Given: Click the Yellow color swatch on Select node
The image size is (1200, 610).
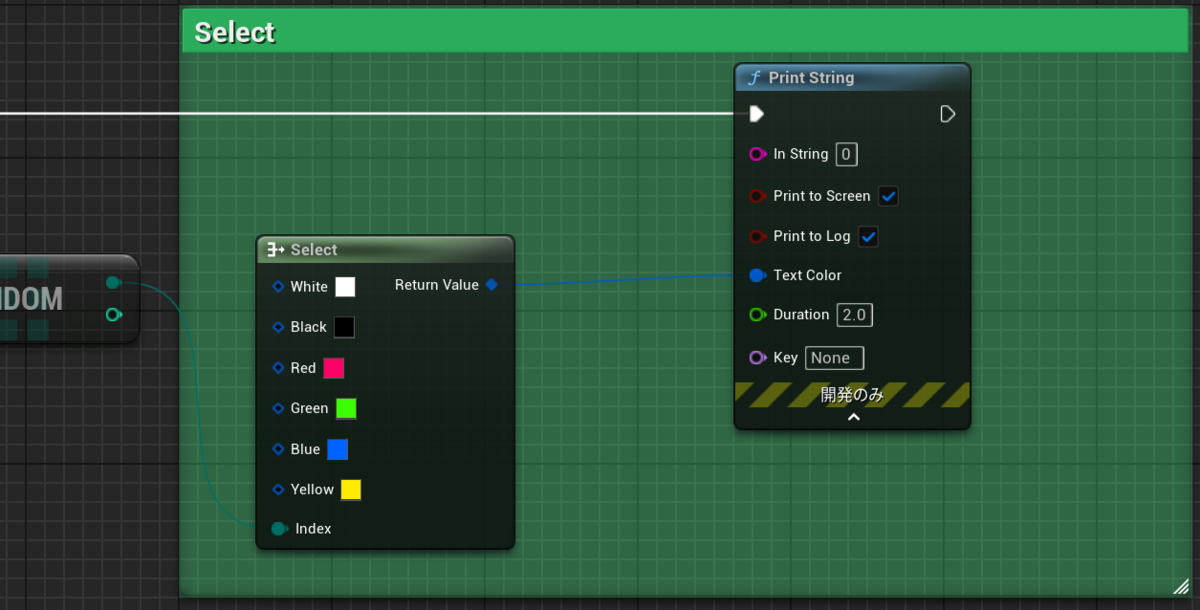Looking at the screenshot, I should (x=350, y=489).
